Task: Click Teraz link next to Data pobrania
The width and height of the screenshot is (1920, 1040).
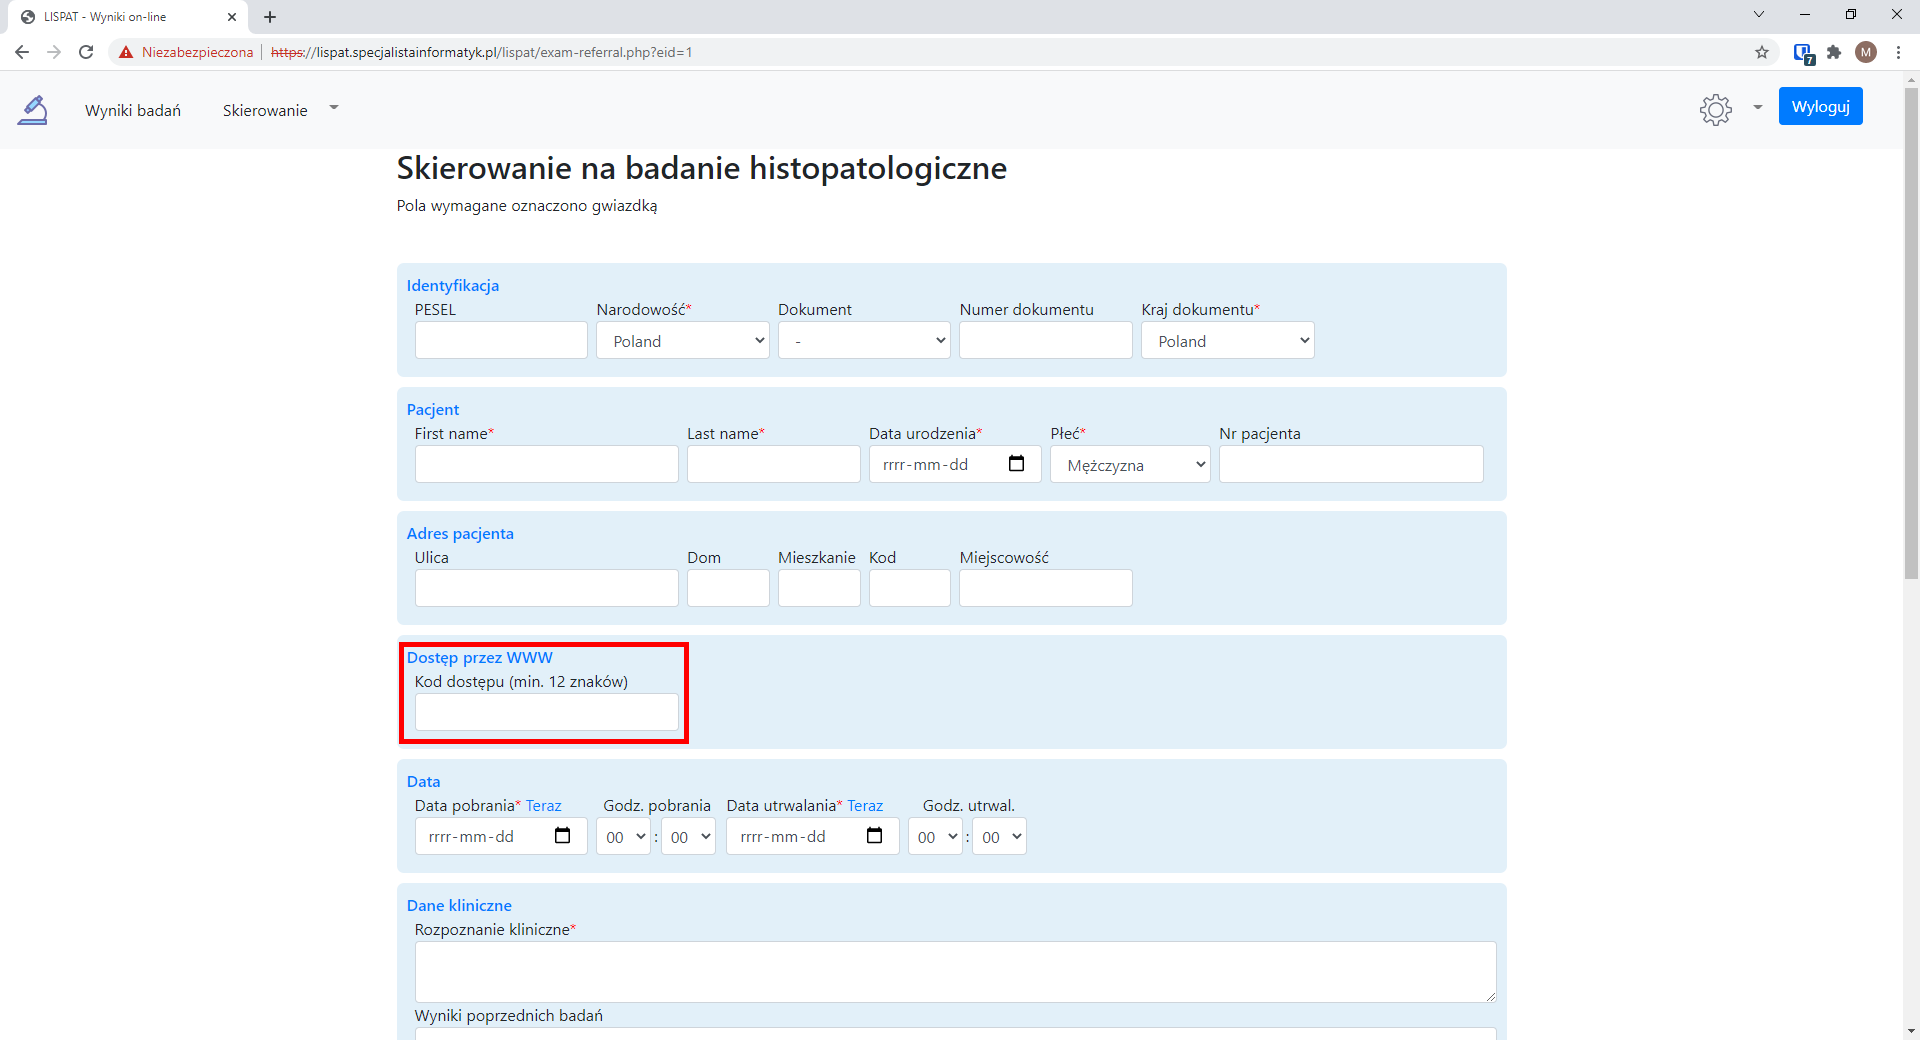Action: pos(543,806)
